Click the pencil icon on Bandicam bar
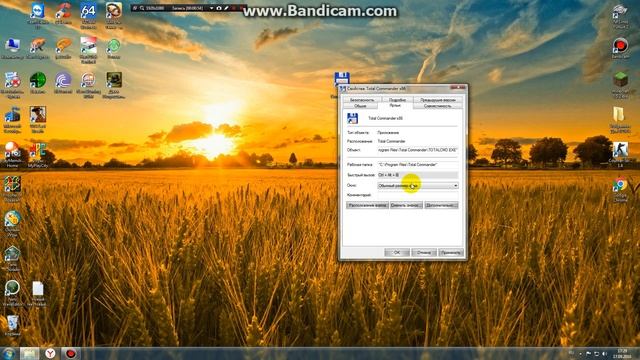The height and width of the screenshot is (360, 640). point(226,8)
